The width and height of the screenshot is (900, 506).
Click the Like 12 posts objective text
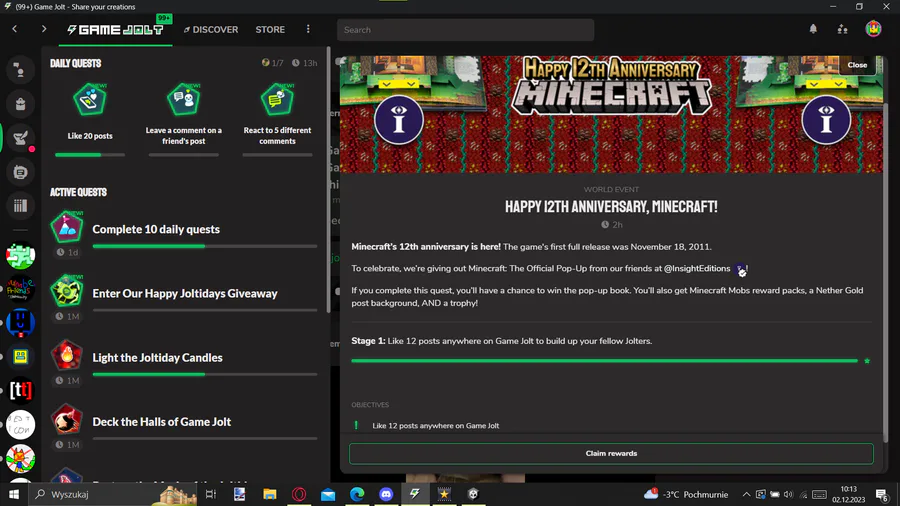pyautogui.click(x=435, y=426)
